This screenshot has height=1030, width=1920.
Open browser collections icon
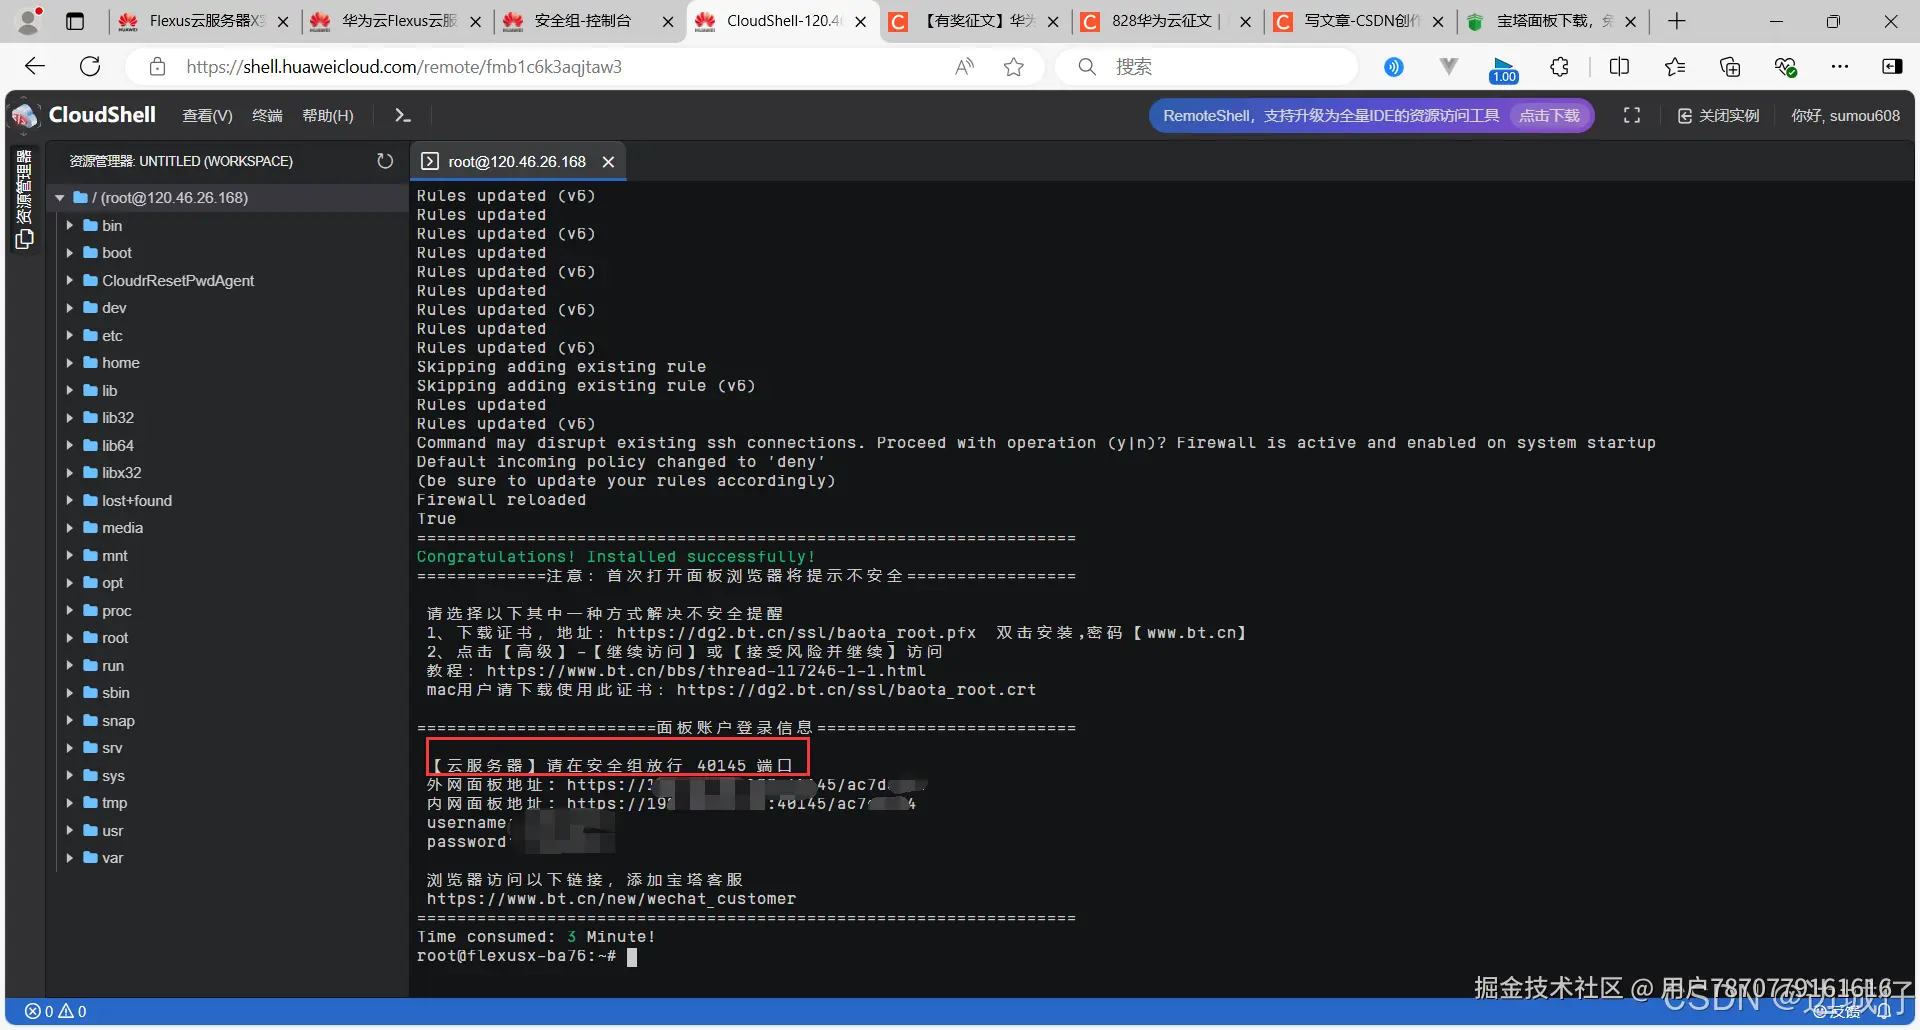(1730, 67)
